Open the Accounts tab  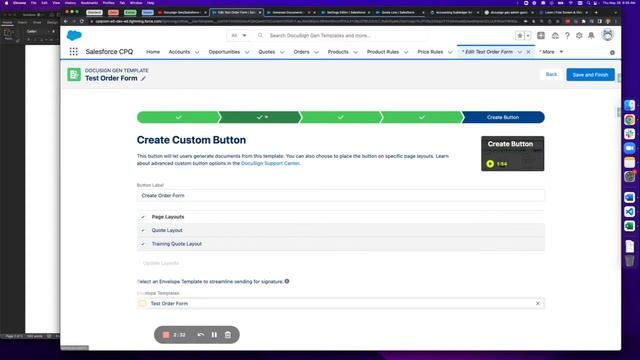coord(179,52)
